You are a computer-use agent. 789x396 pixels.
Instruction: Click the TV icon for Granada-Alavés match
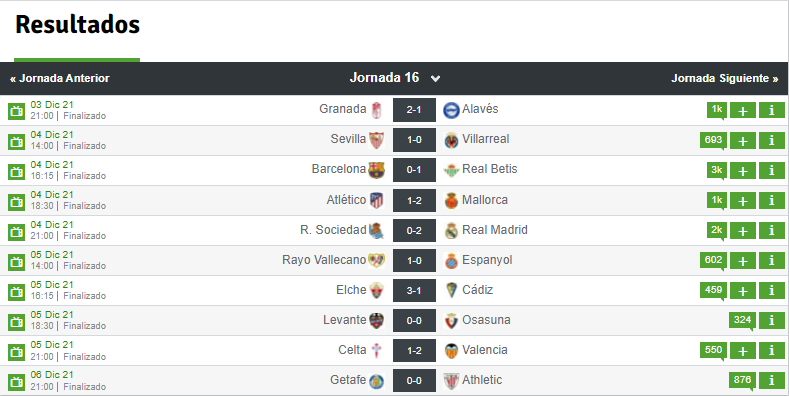pos(16,111)
